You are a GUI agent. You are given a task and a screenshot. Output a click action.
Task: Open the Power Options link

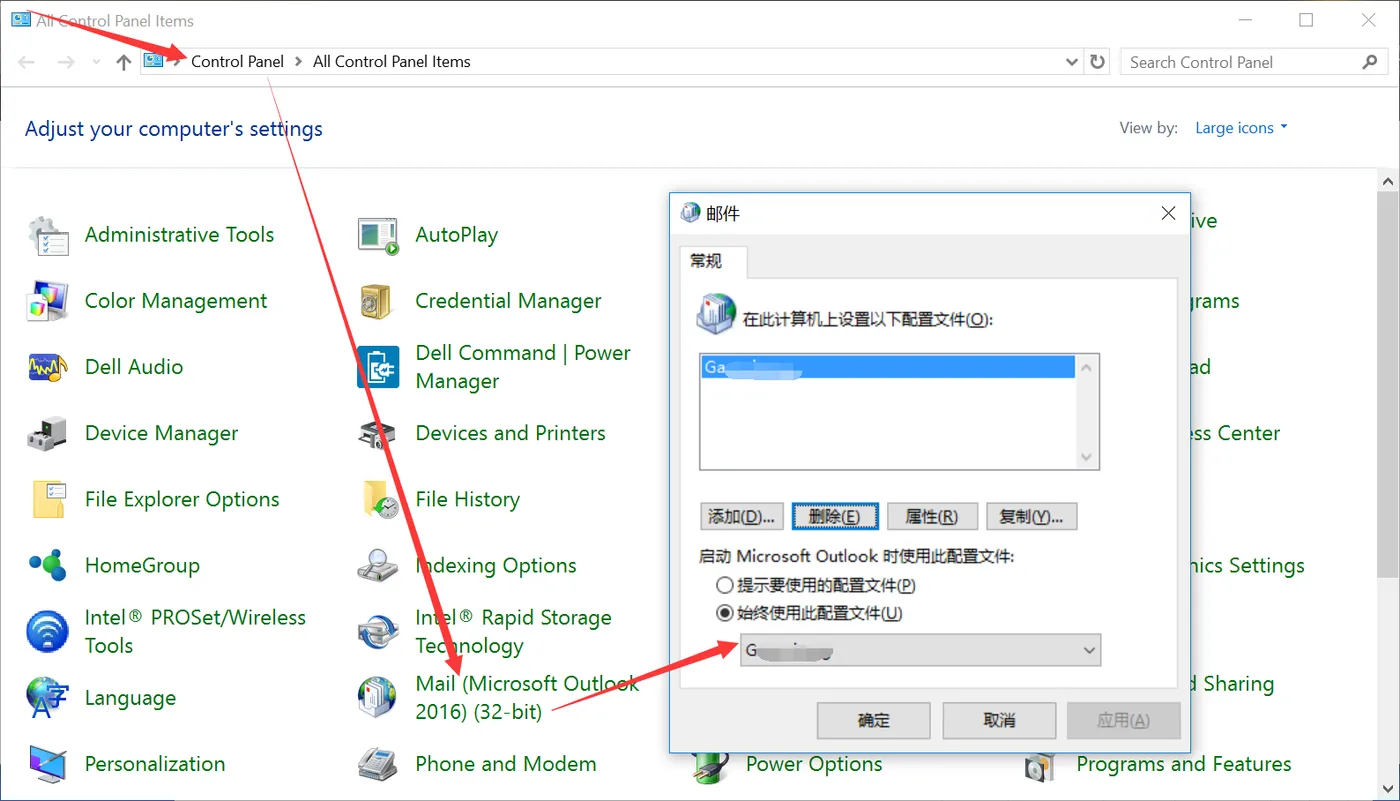(x=814, y=764)
